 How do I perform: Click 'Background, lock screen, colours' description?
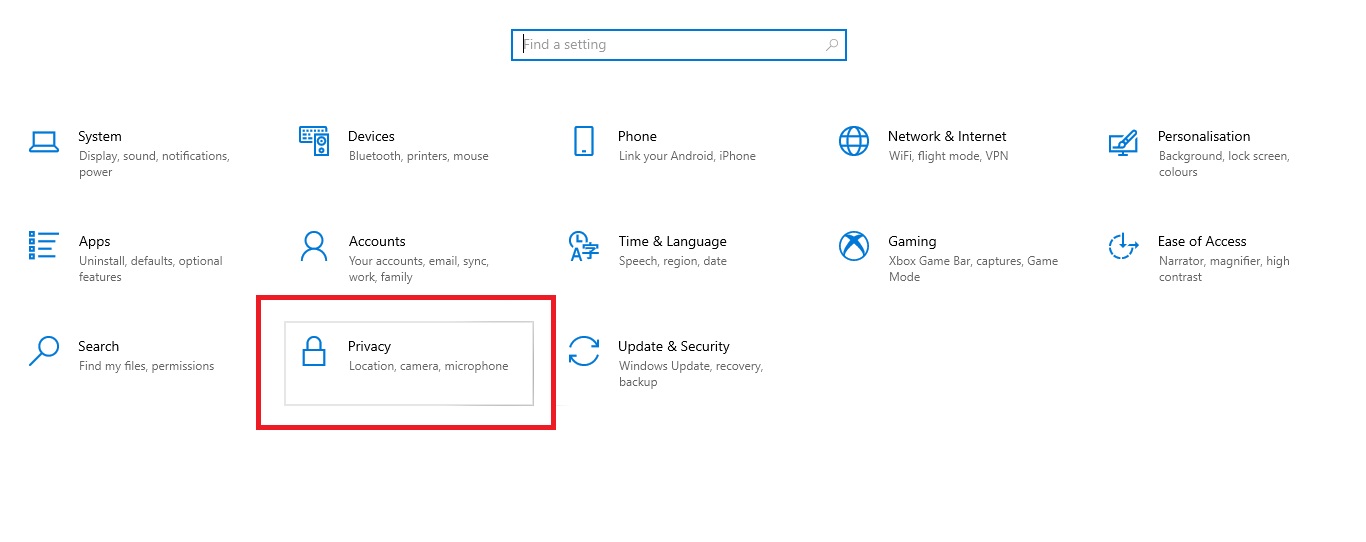point(1224,164)
